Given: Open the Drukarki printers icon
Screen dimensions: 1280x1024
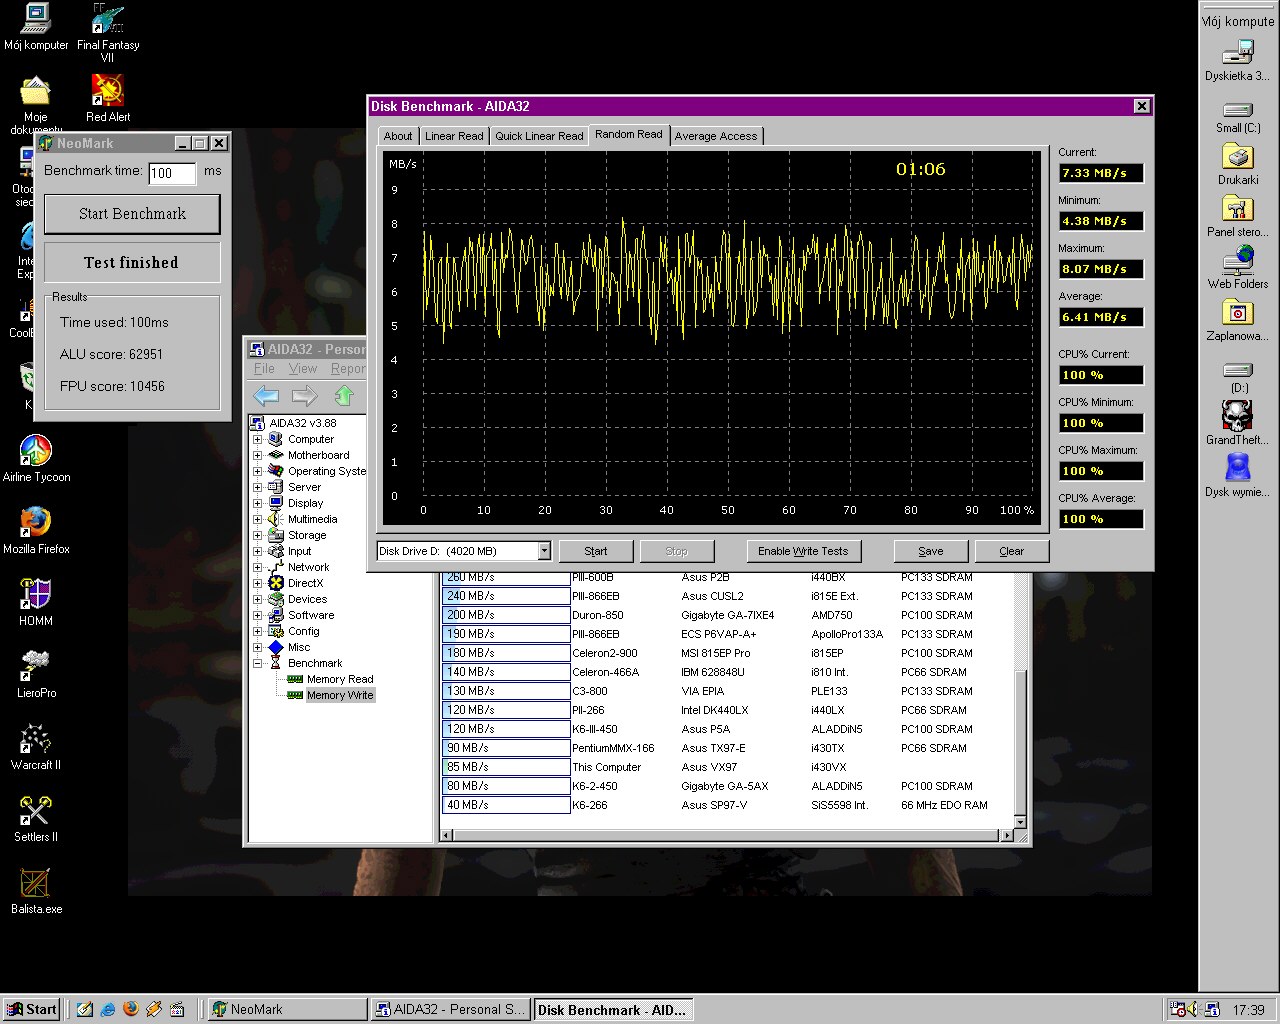Looking at the screenshot, I should coord(1238,165).
